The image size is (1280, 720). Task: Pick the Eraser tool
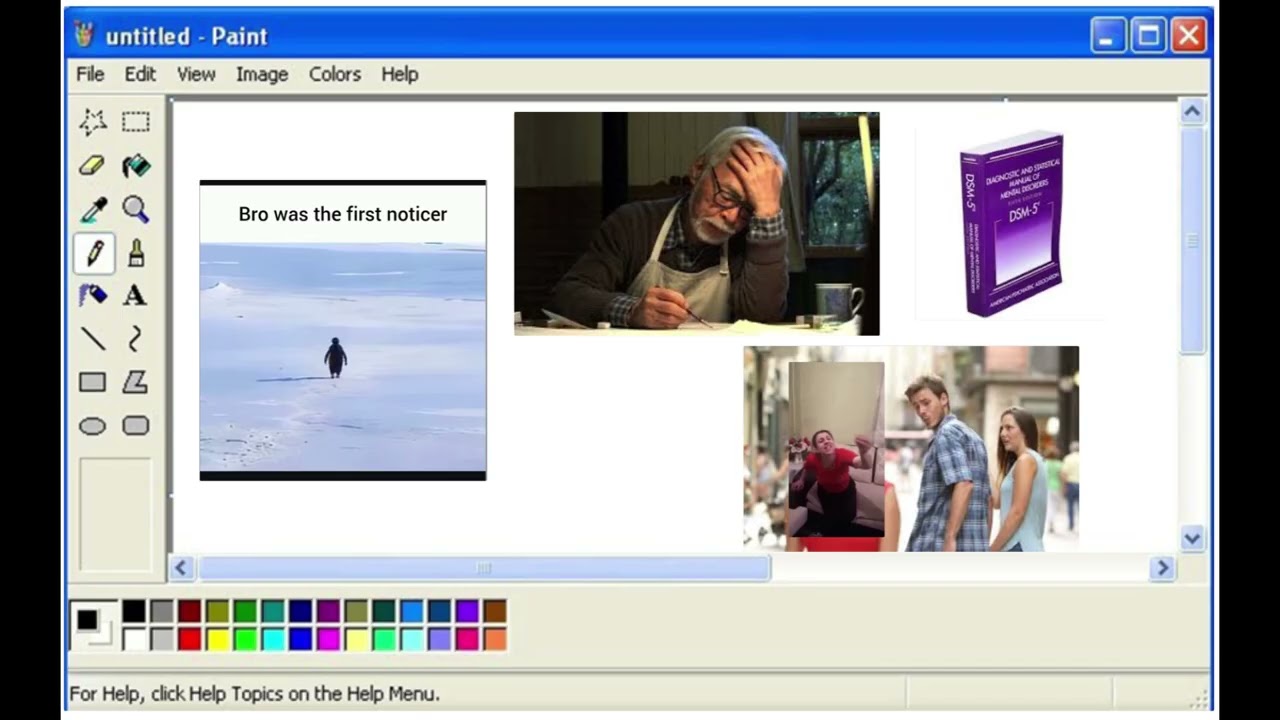(93, 165)
